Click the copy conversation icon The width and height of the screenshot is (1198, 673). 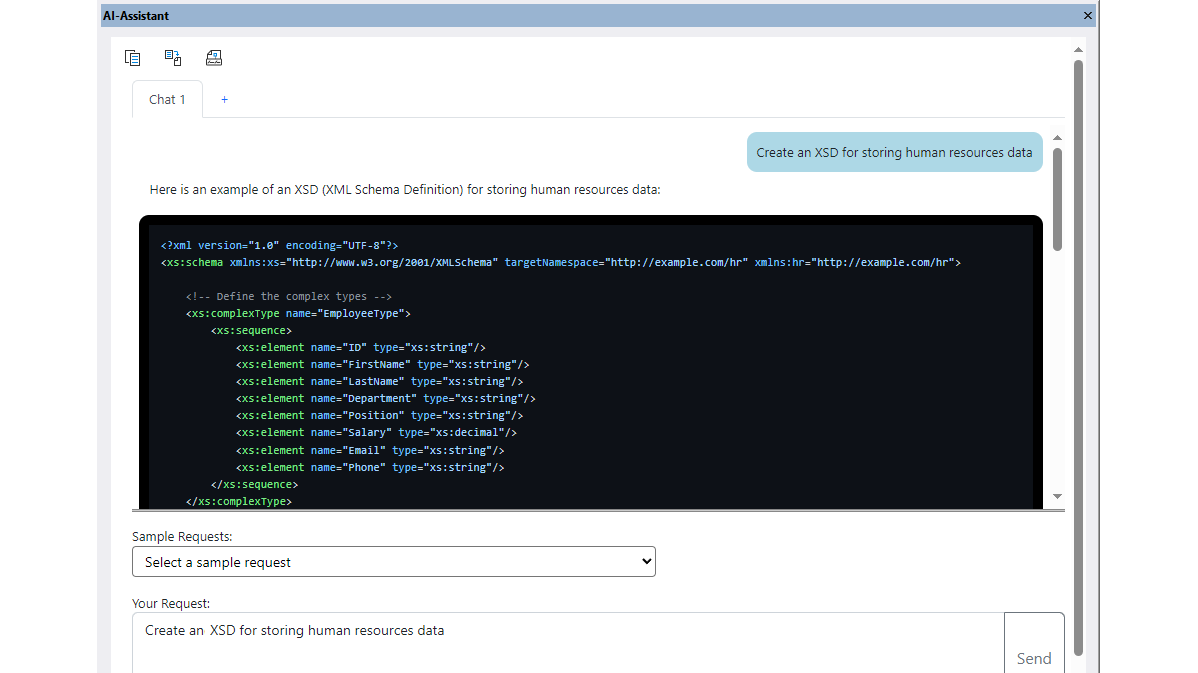(132, 57)
